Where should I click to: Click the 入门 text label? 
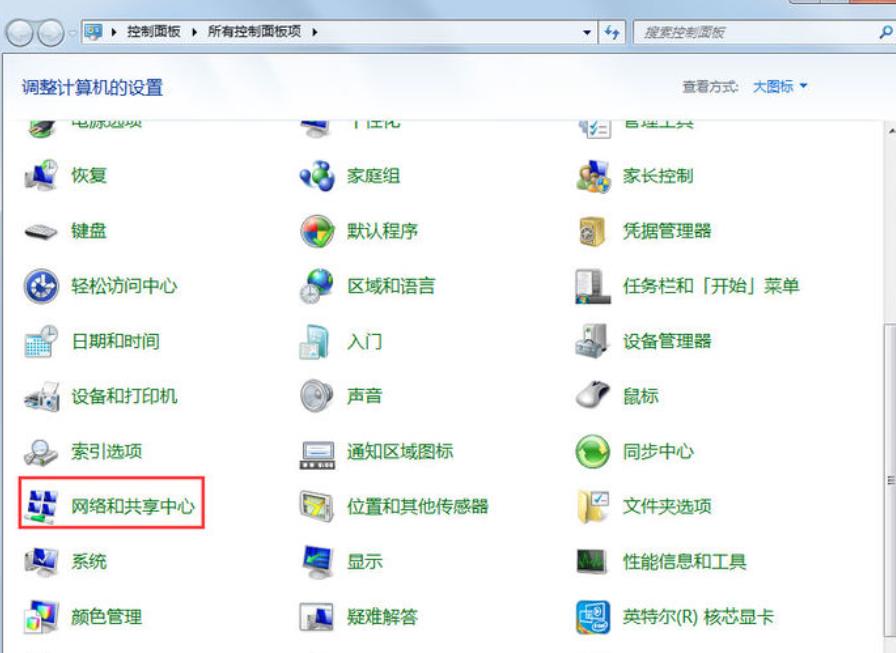coord(364,341)
